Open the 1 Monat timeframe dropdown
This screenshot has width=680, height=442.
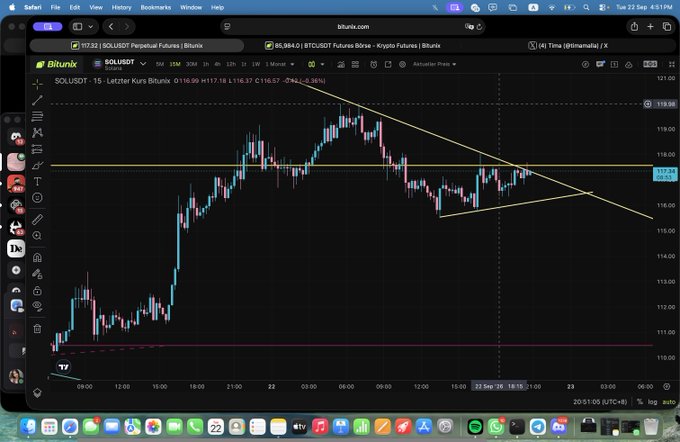click(280, 64)
